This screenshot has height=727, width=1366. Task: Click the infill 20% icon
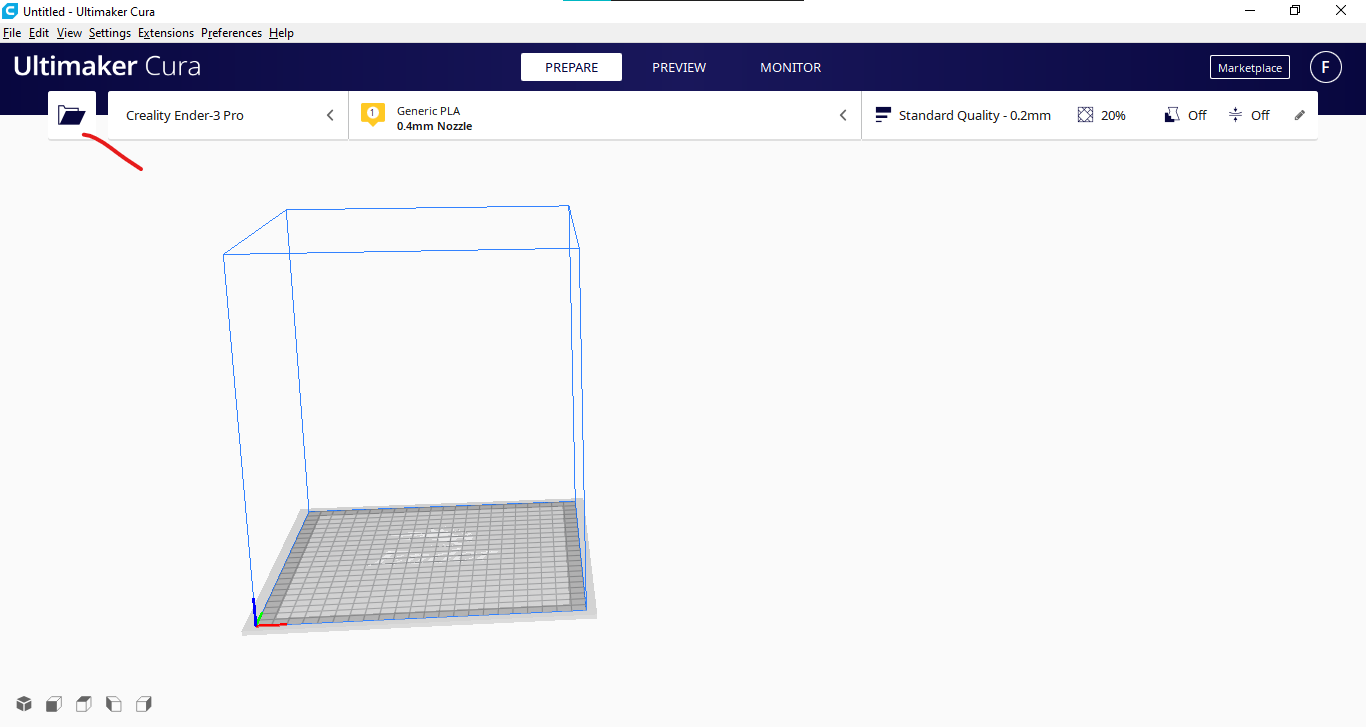click(1085, 115)
